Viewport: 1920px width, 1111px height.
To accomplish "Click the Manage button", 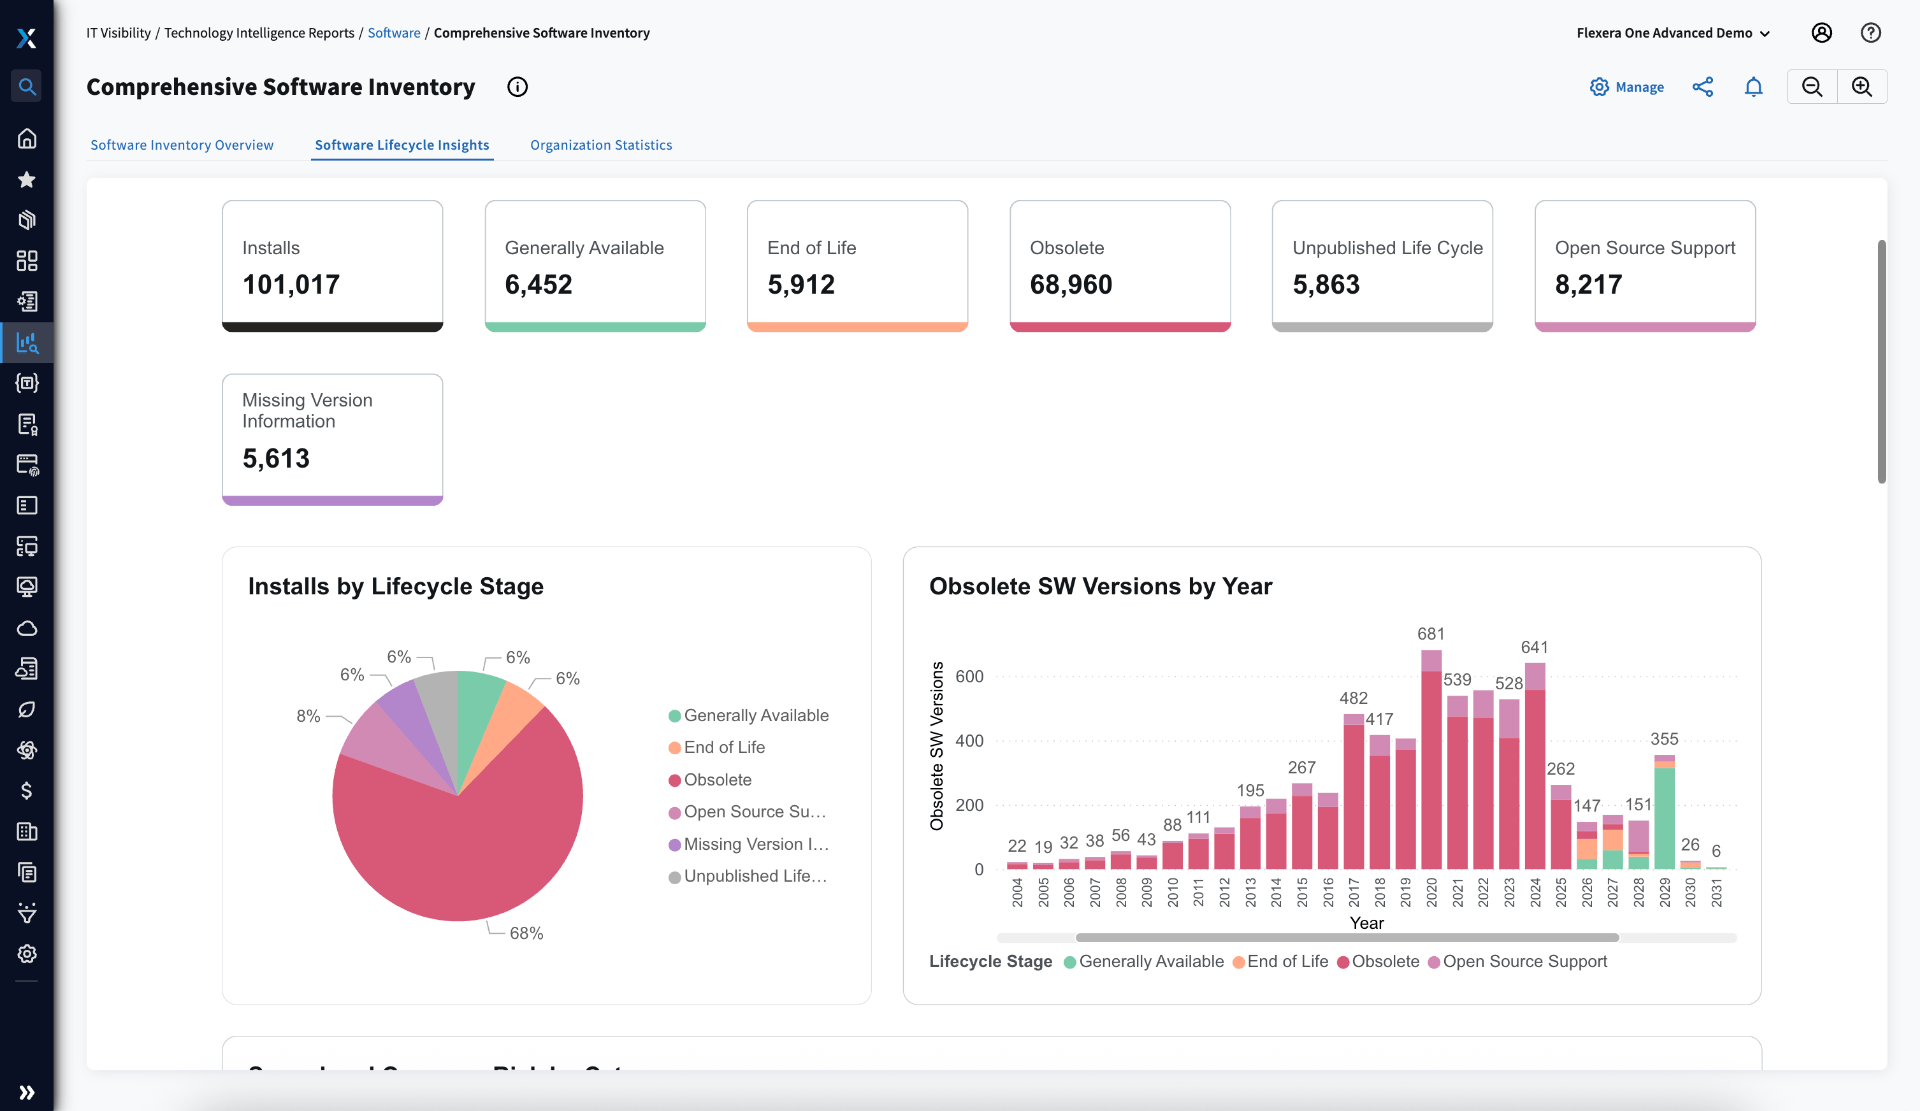I will (1627, 87).
